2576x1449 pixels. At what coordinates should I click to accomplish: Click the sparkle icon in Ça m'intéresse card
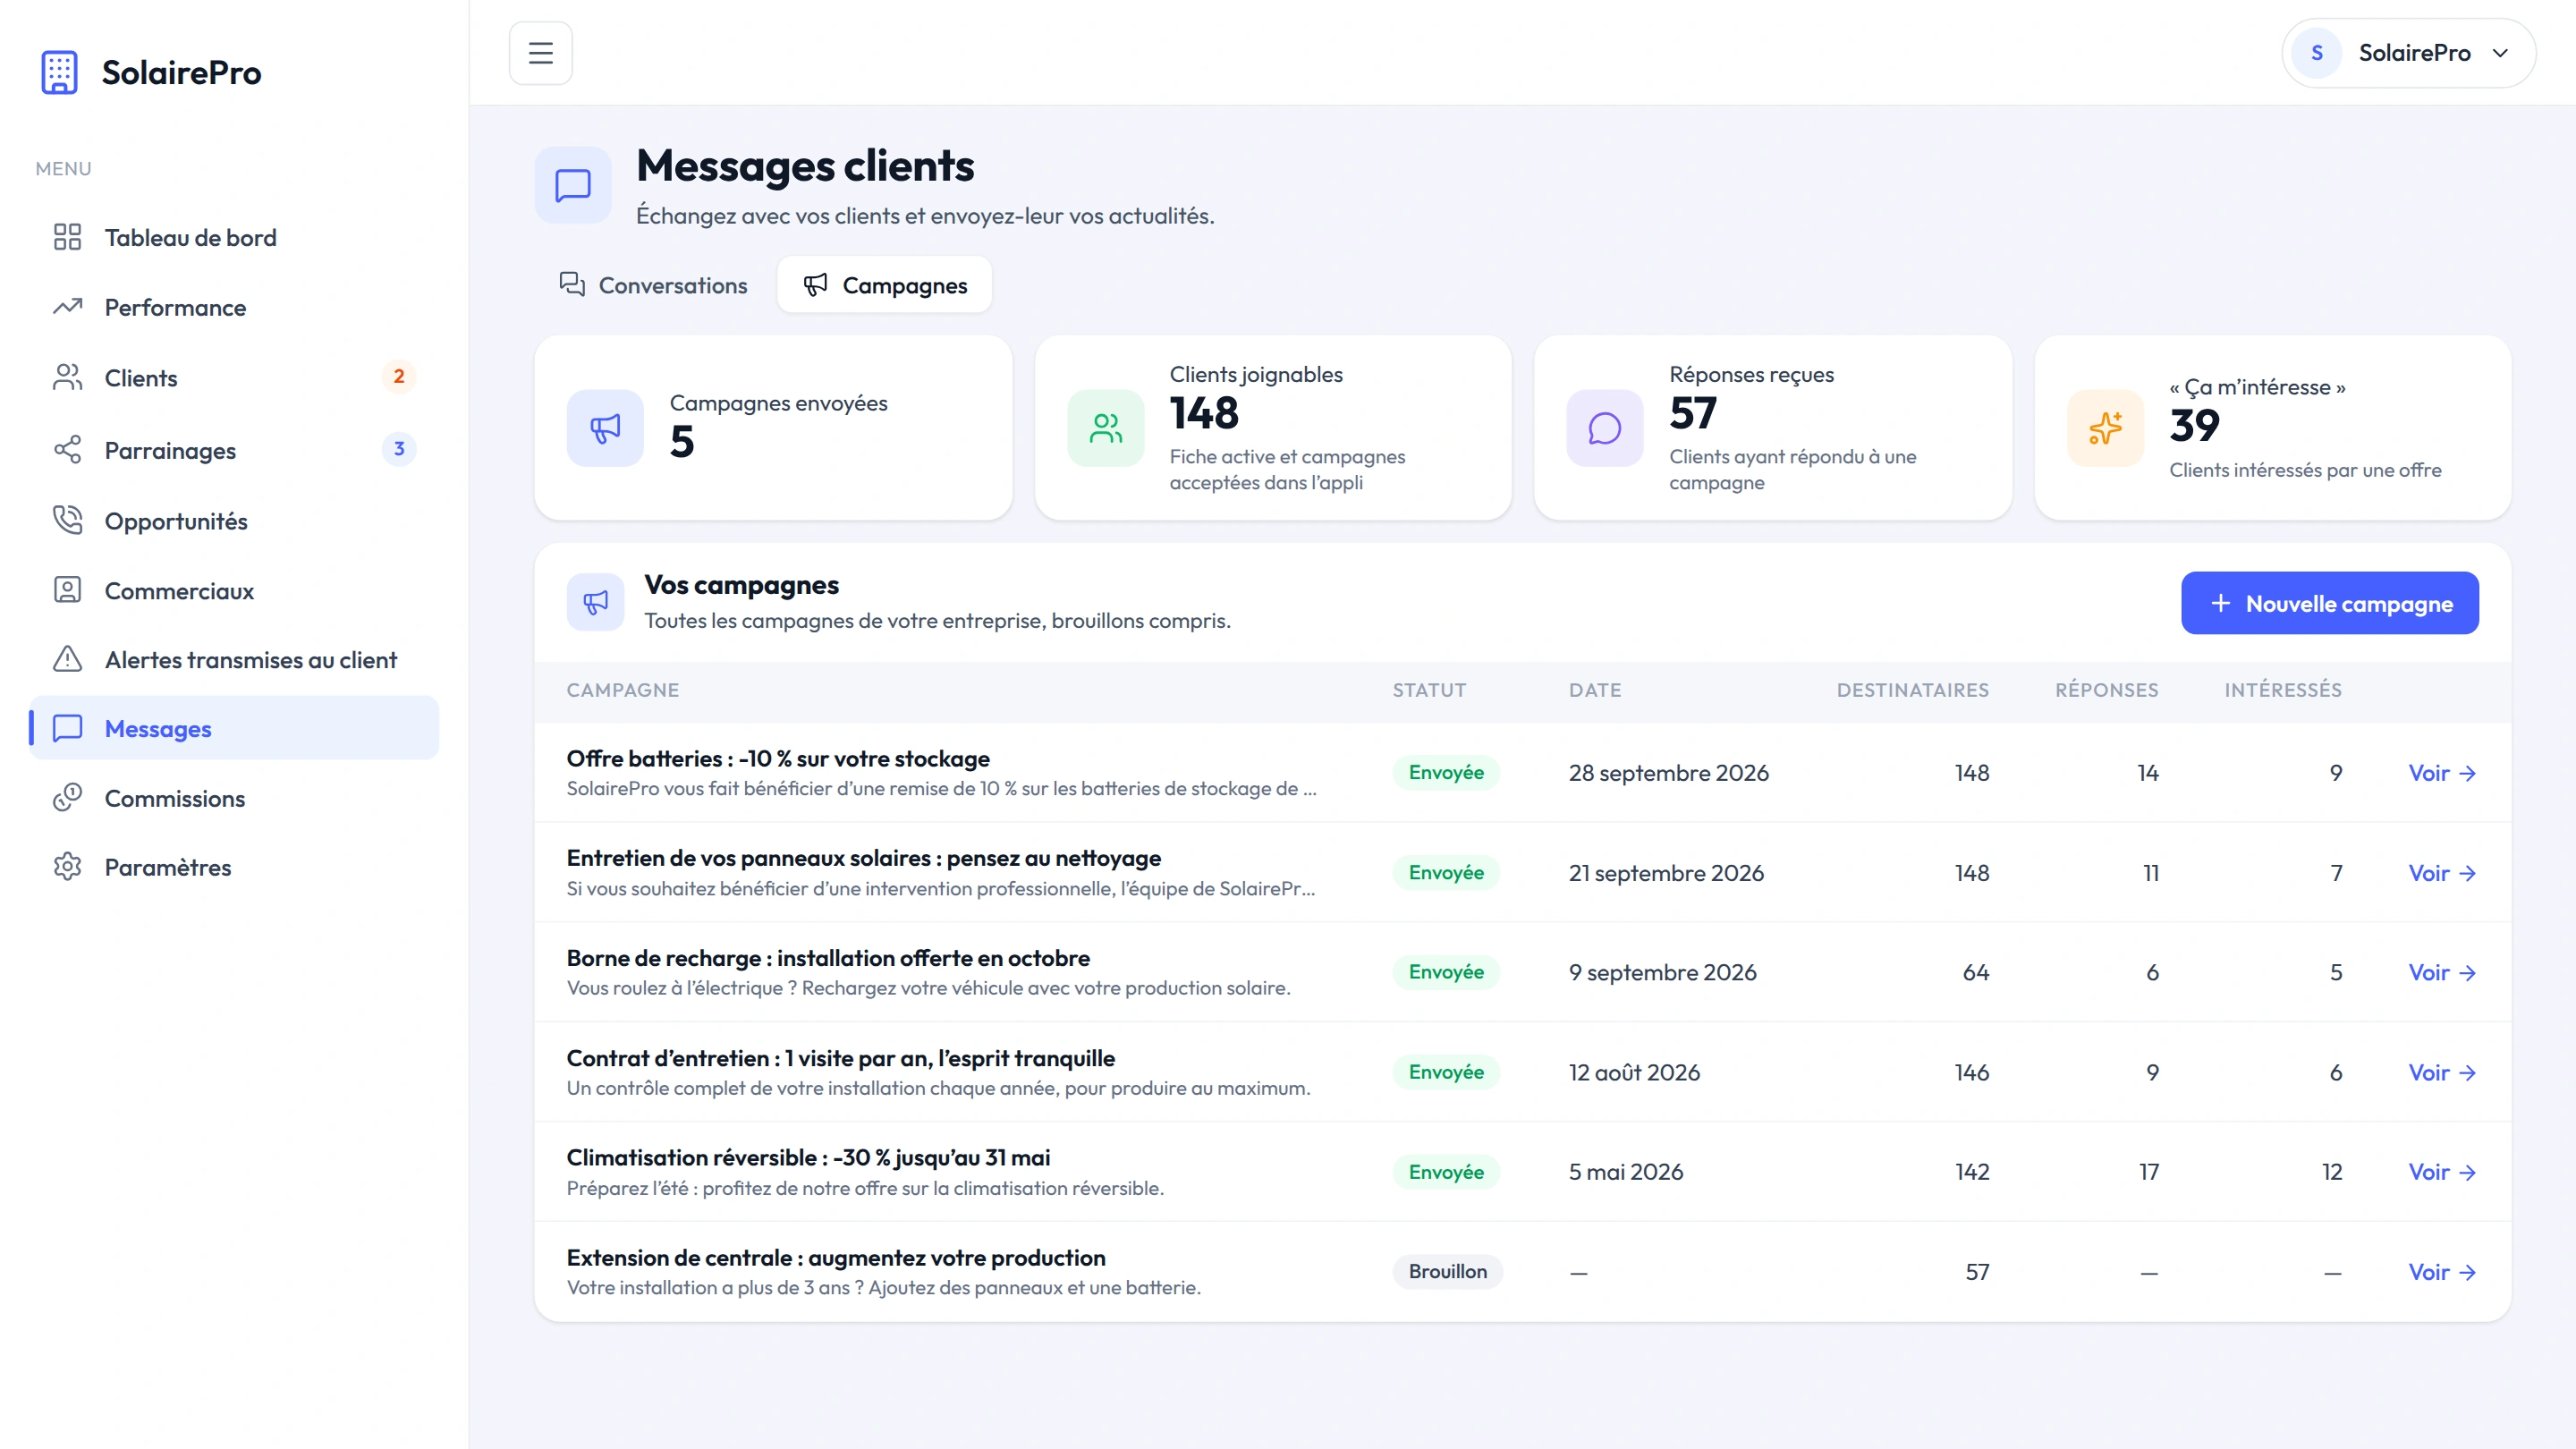[2105, 428]
